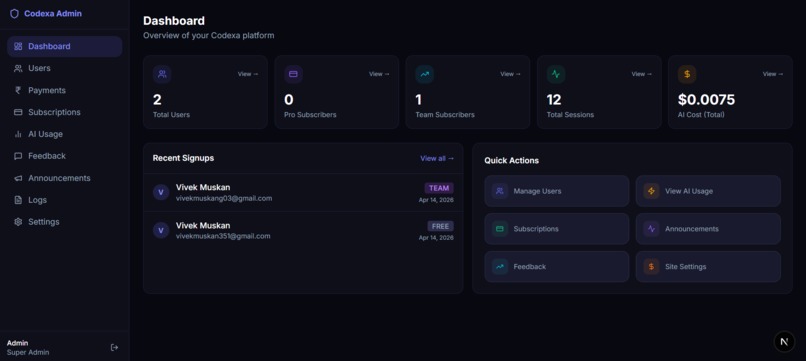Click the Recent Signups heading
This screenshot has width=806, height=361.
[184, 158]
